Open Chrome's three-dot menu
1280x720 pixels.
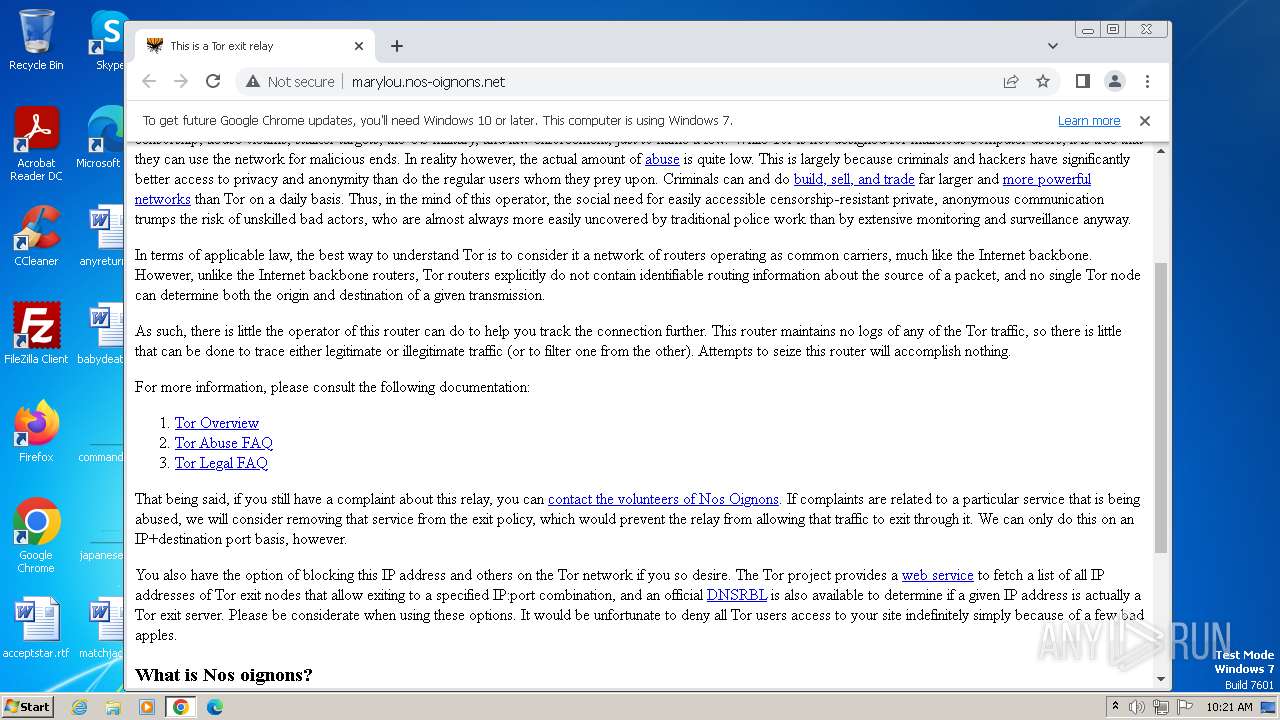[1147, 82]
